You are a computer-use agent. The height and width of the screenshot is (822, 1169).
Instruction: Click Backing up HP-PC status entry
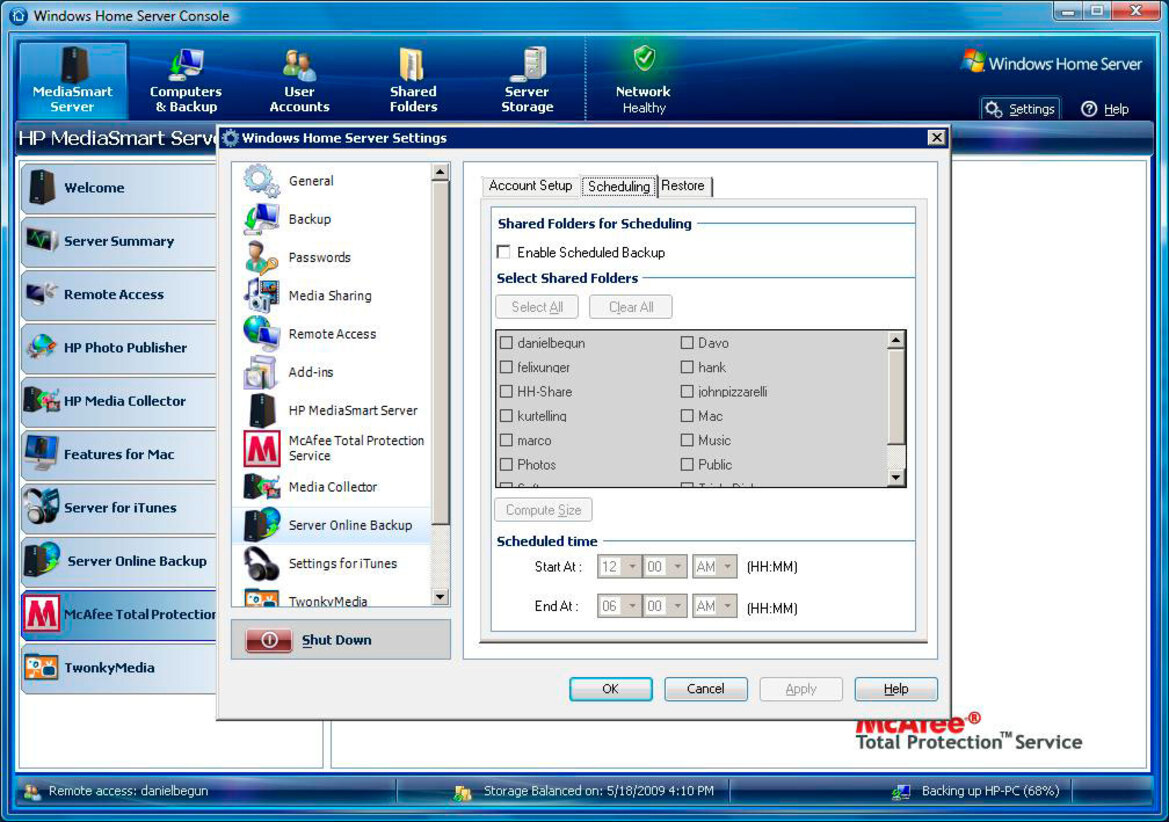977,791
